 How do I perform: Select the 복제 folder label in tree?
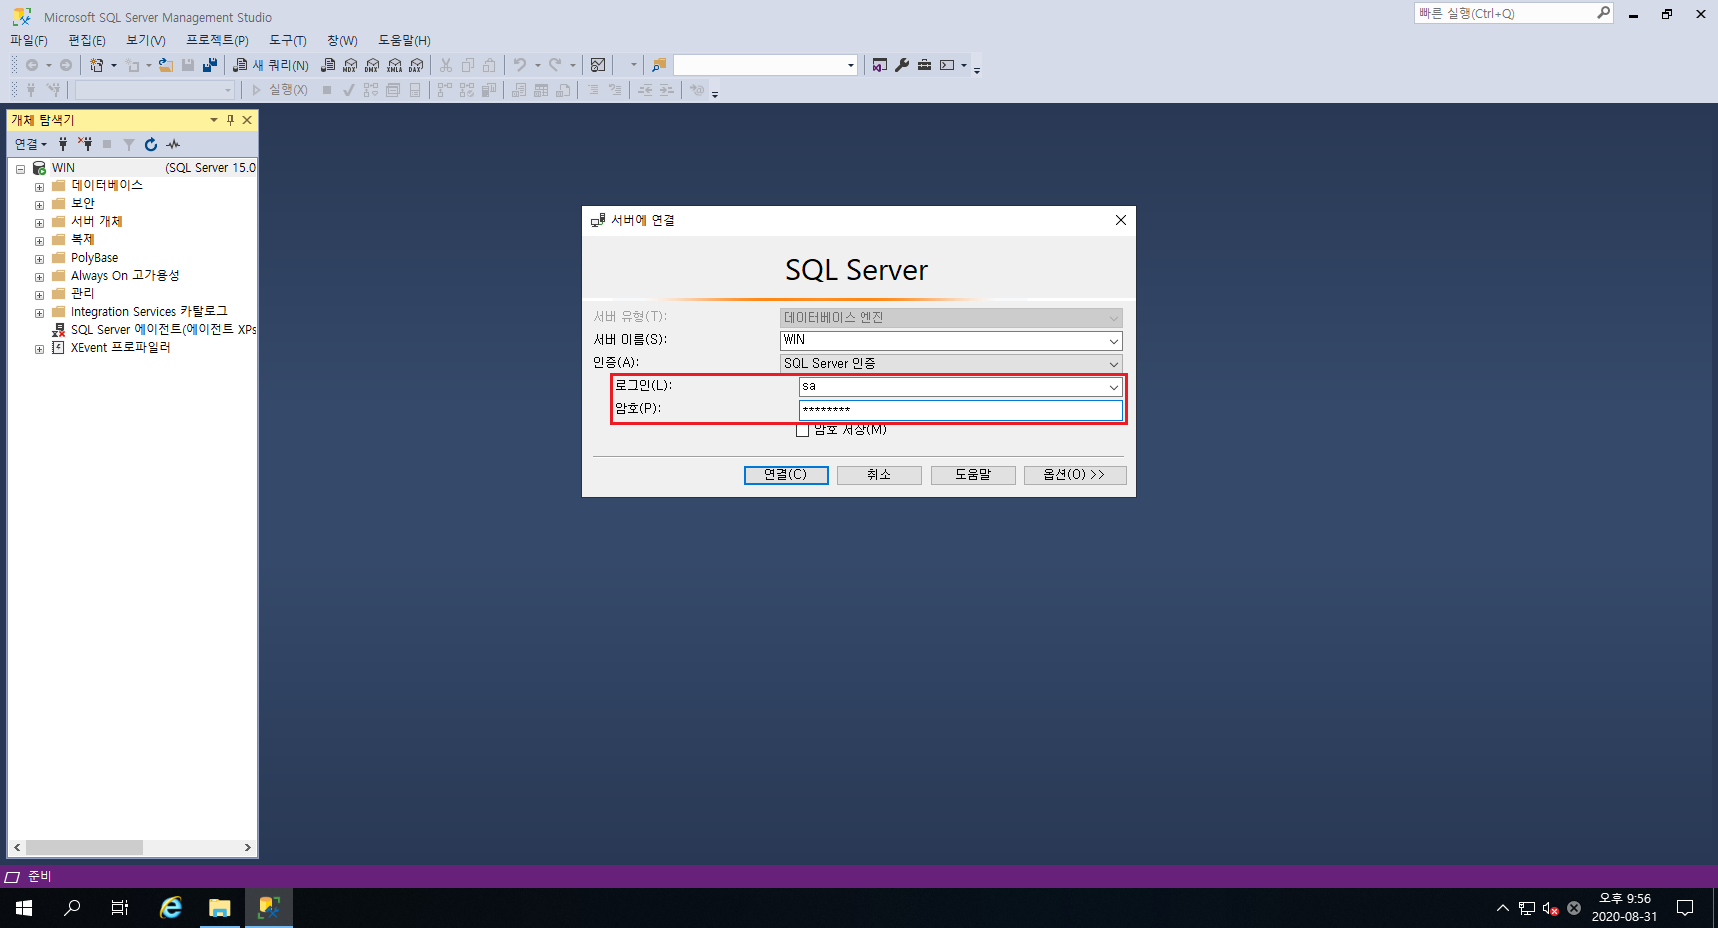click(x=83, y=240)
